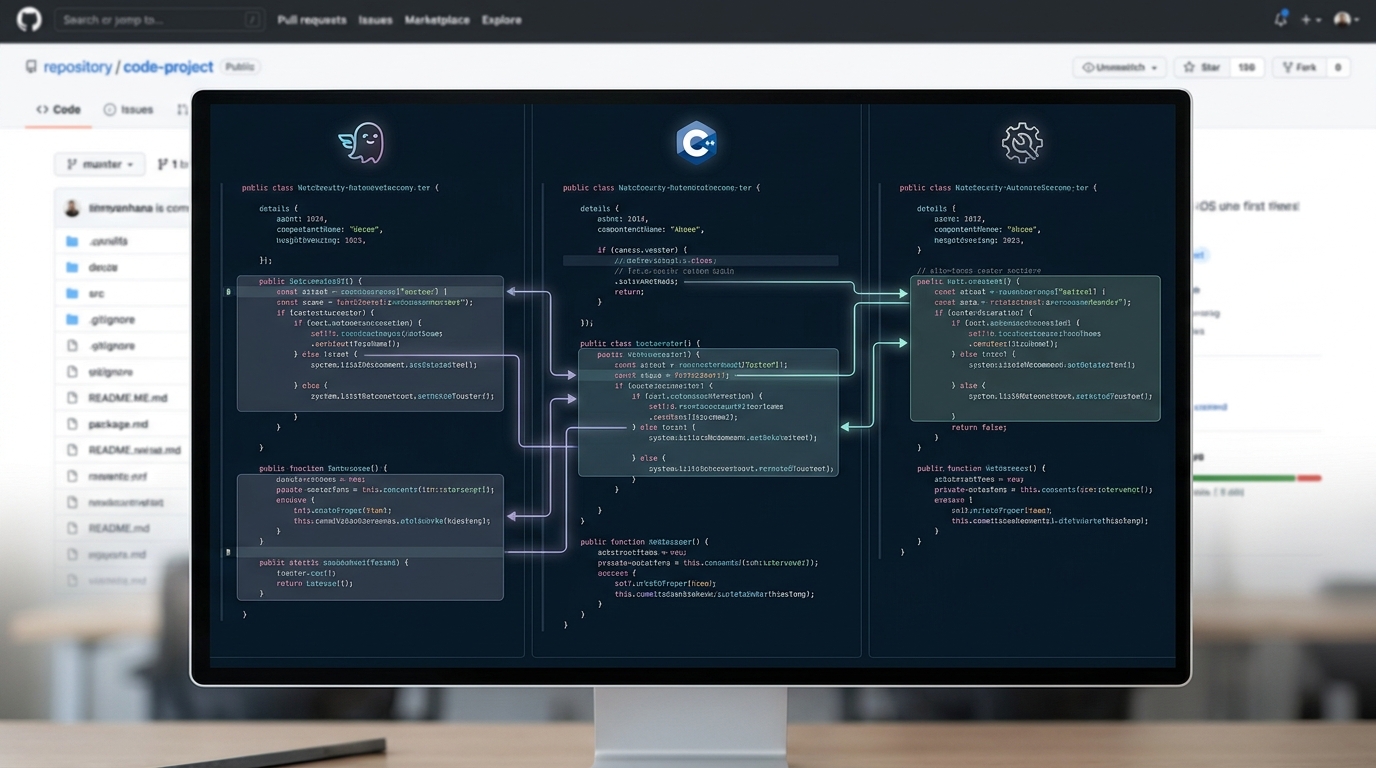This screenshot has width=1376, height=768.
Task: Select the repo book icon beside repository
Action: pyautogui.click(x=31, y=67)
